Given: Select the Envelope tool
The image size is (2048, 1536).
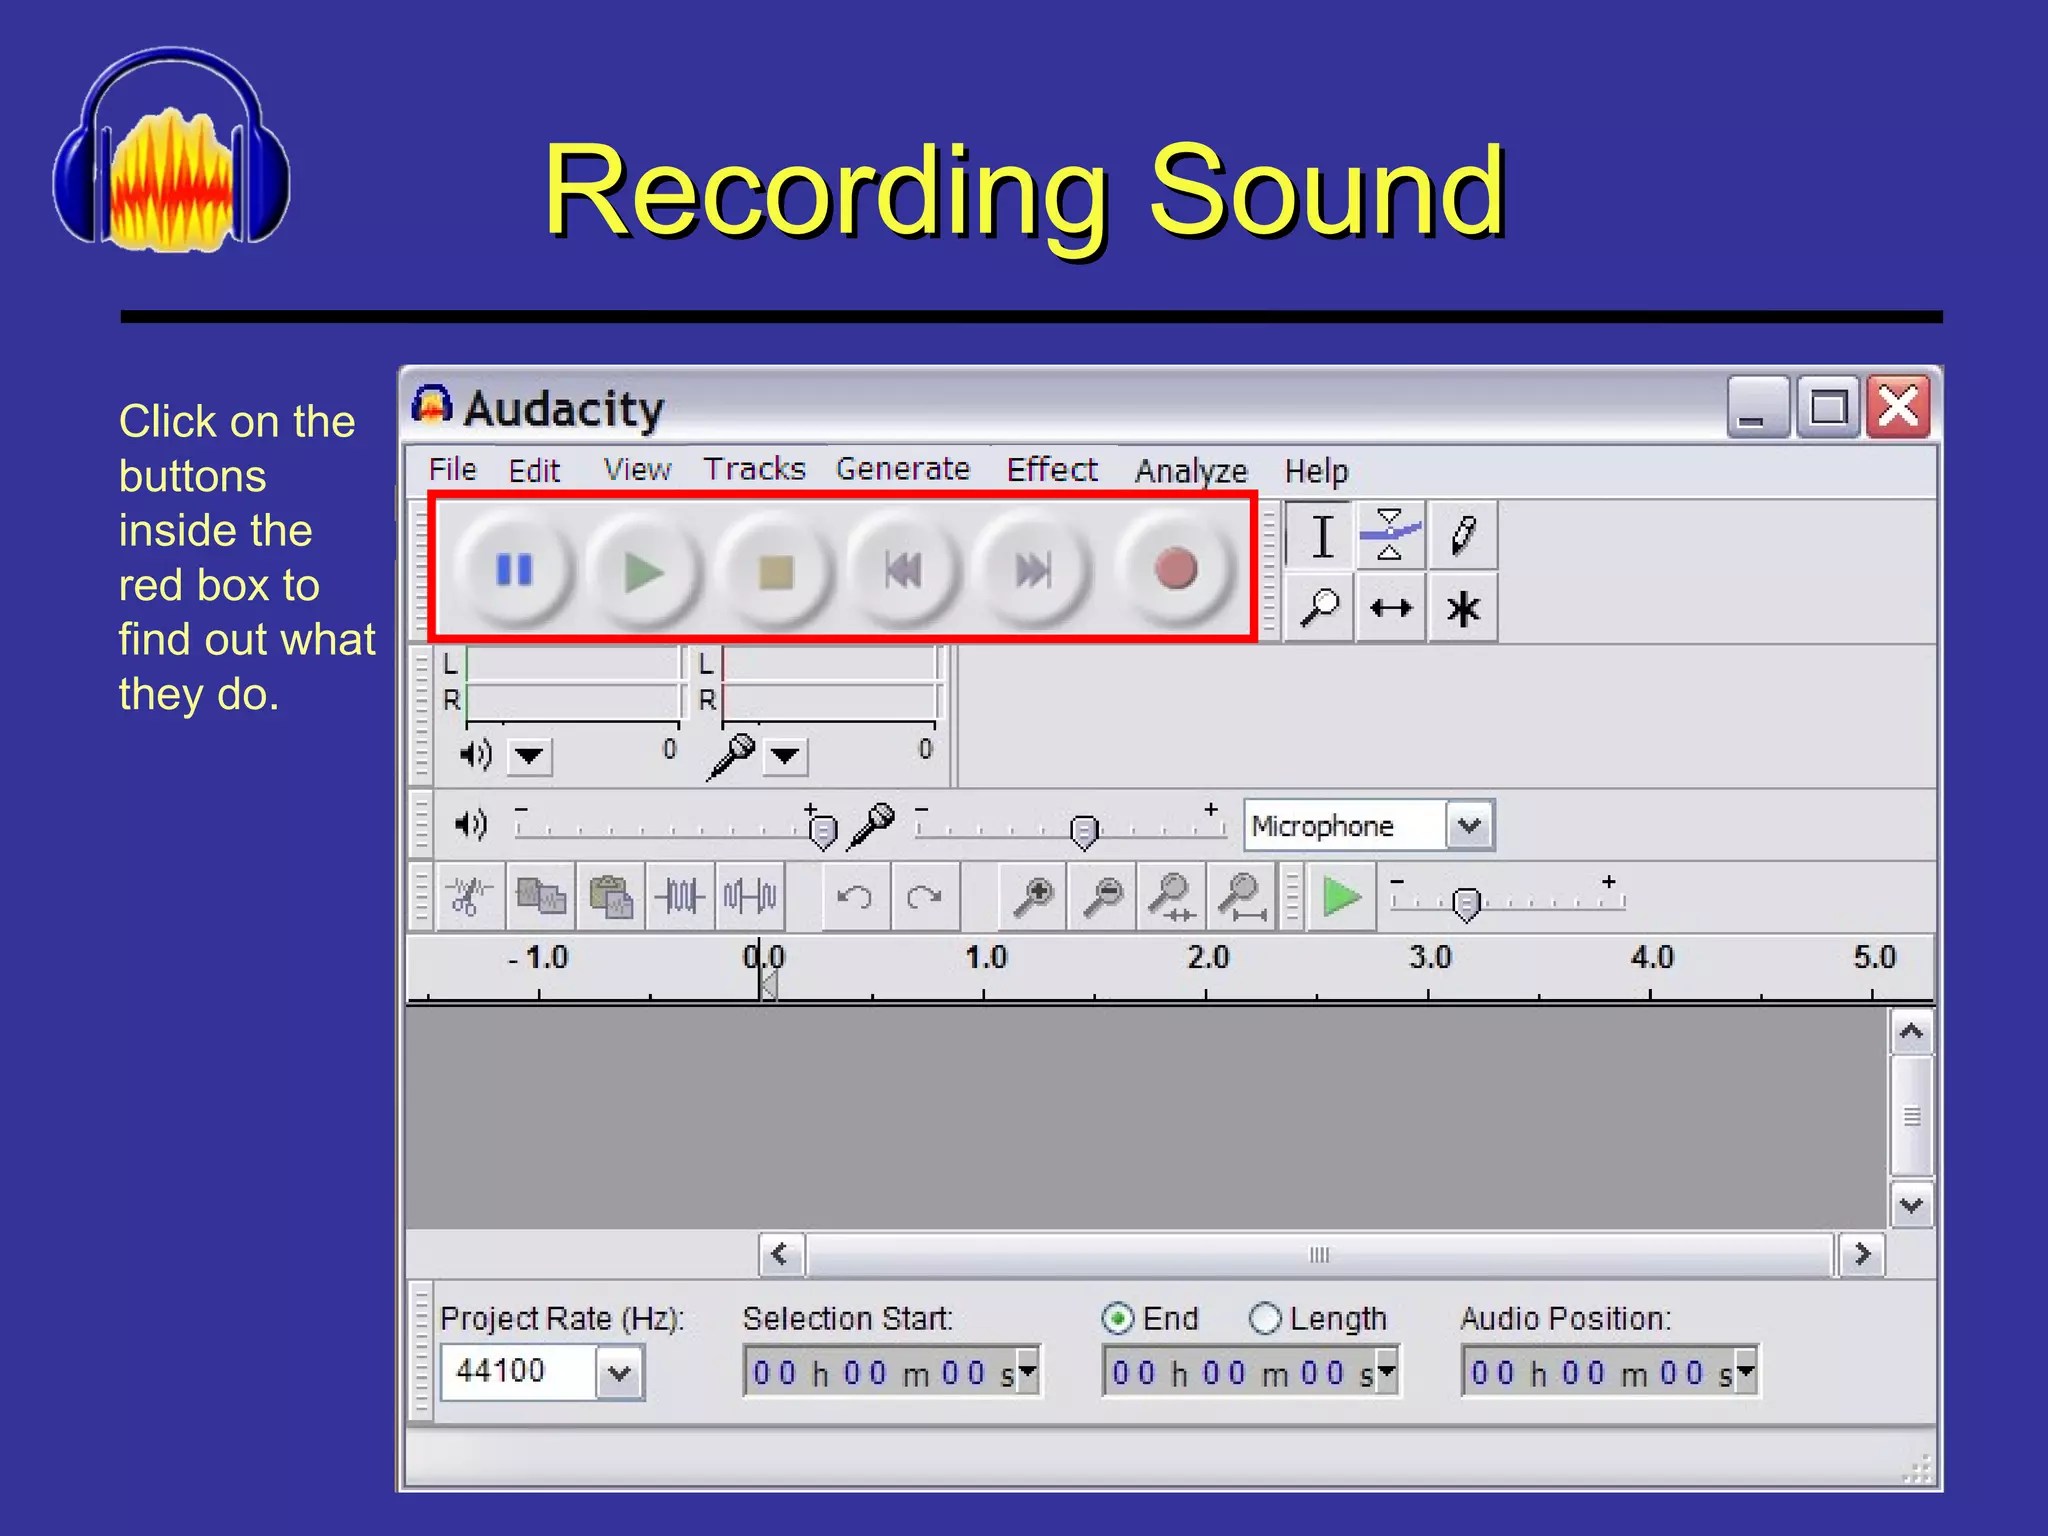Looking at the screenshot, I should (x=1390, y=535).
